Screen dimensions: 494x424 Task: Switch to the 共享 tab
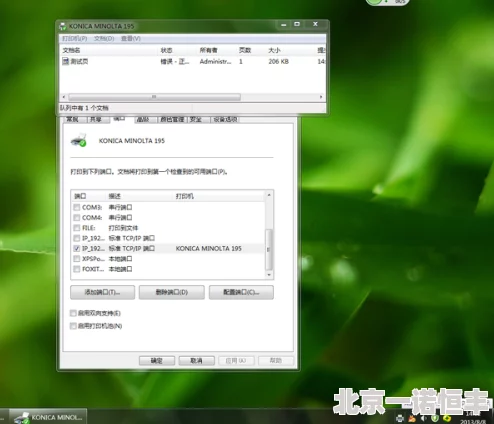tap(96, 119)
